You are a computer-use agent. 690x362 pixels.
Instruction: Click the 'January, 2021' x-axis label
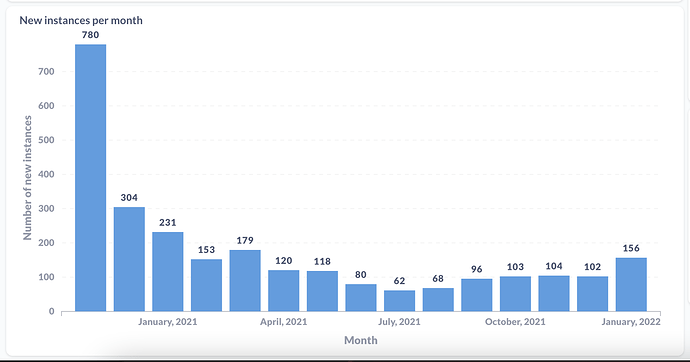tap(168, 322)
